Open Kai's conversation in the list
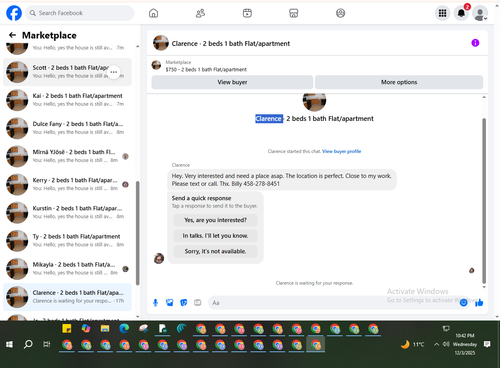The image size is (500, 368). tap(67, 100)
